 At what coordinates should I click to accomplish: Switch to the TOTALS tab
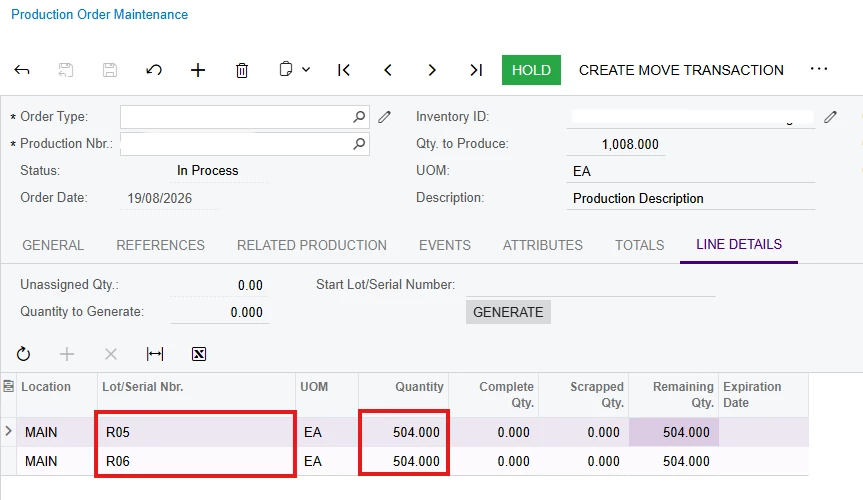(x=640, y=245)
